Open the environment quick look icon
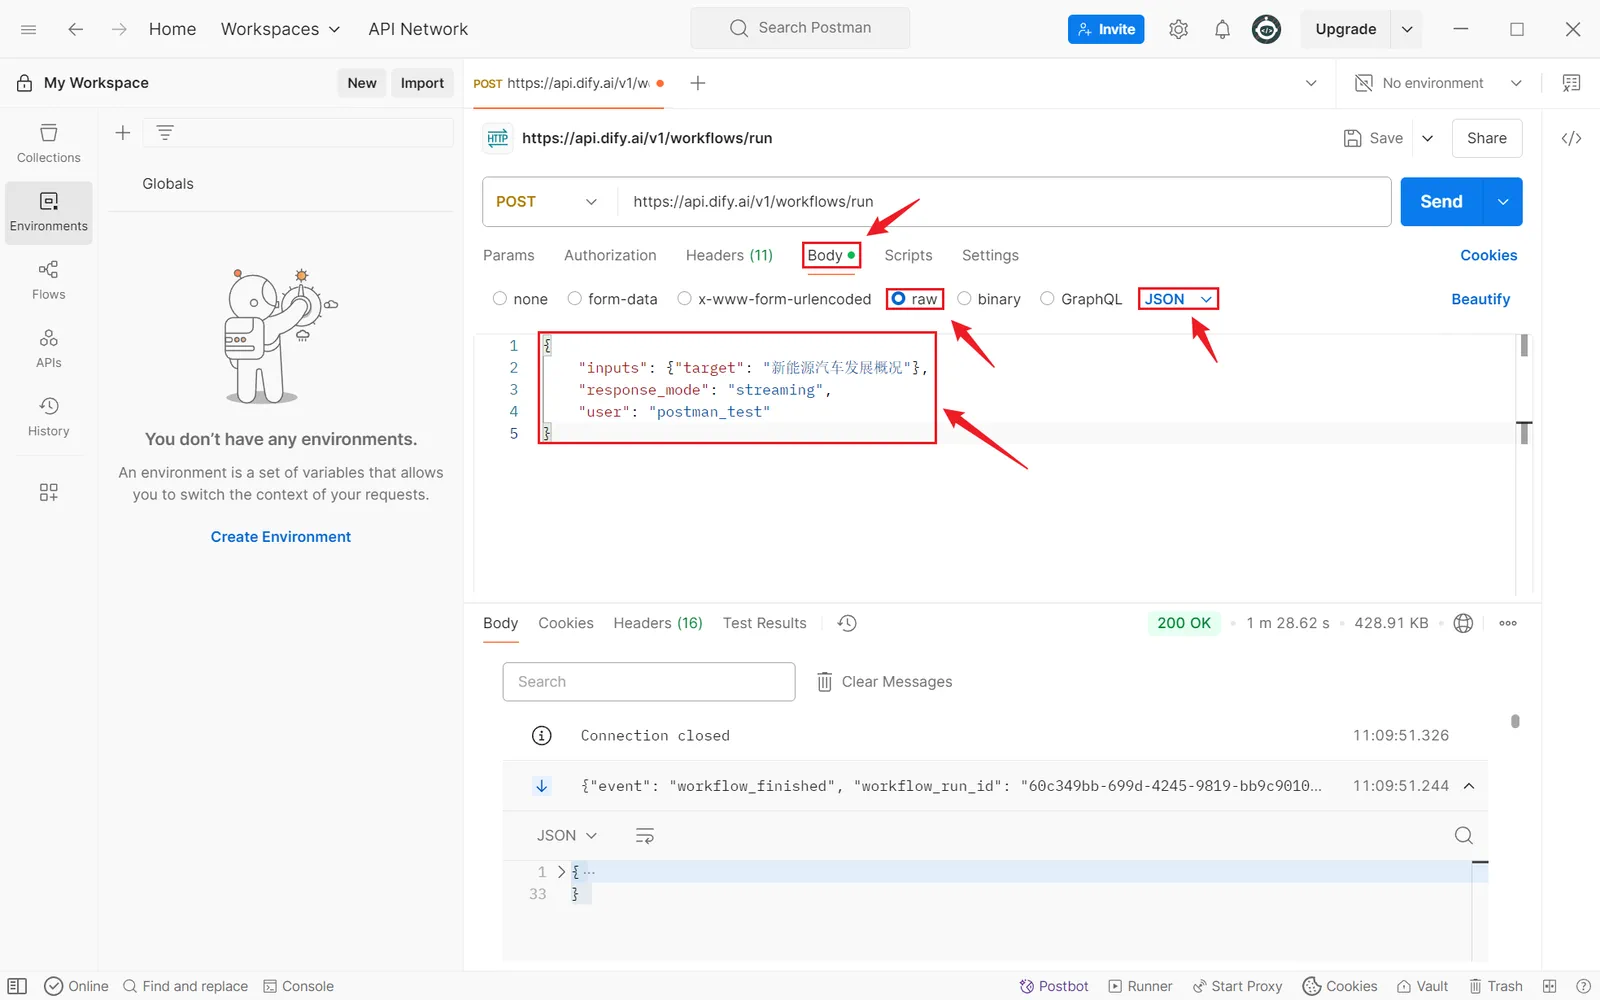This screenshot has height=1000, width=1600. pos(1571,83)
